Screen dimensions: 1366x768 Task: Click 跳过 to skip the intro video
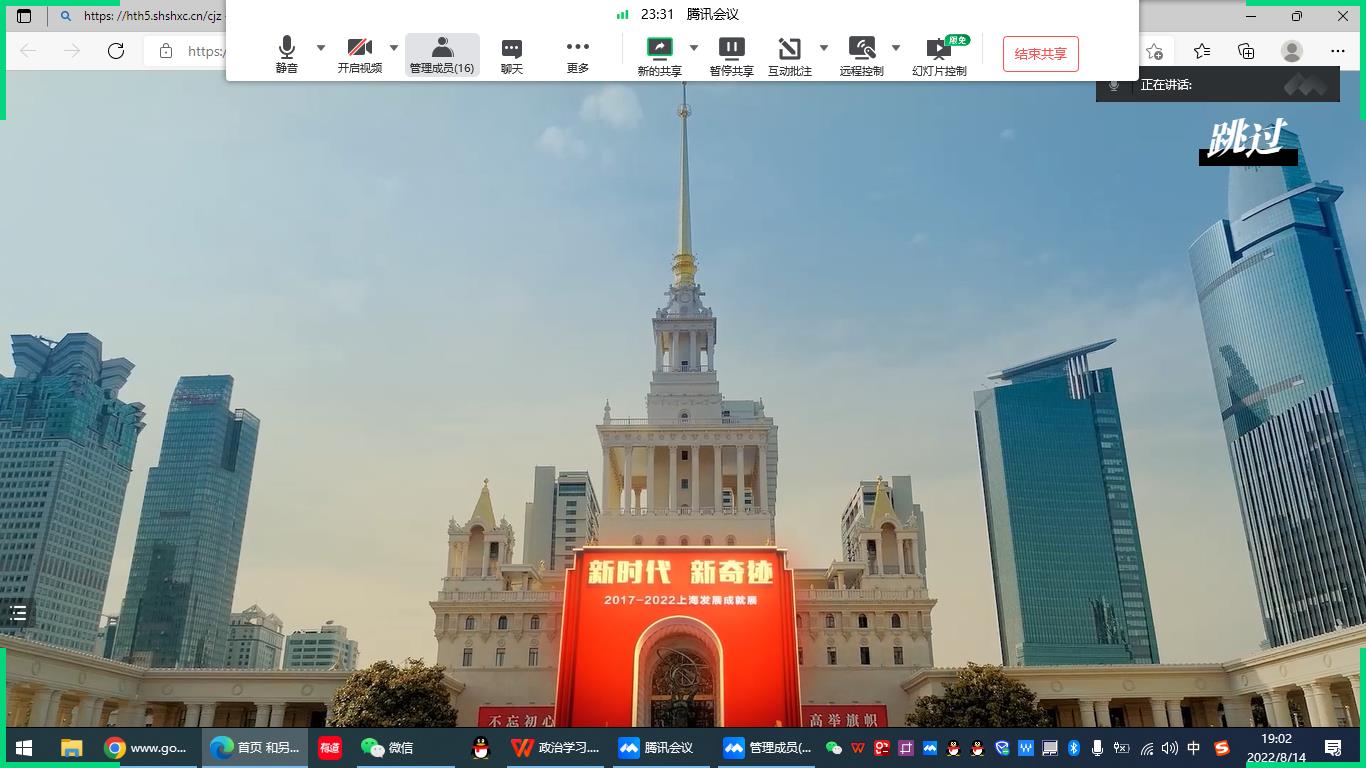tap(1246, 141)
